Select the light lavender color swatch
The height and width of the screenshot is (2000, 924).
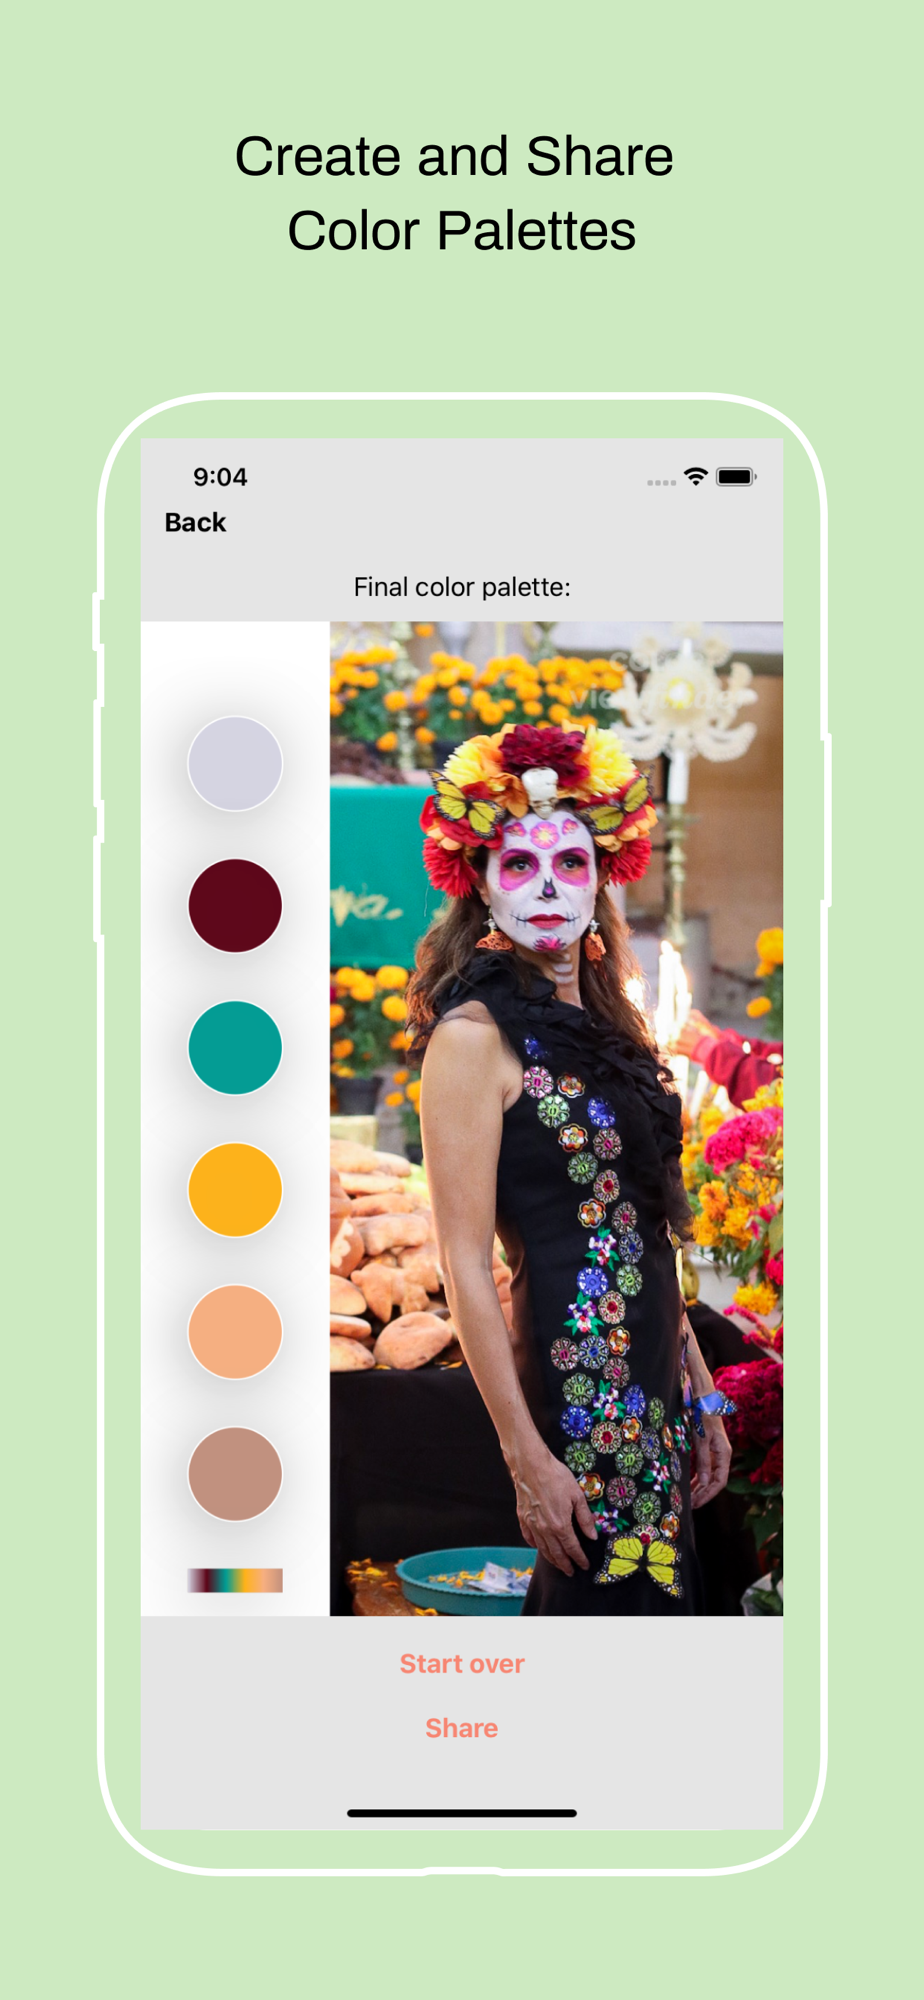[x=235, y=763]
